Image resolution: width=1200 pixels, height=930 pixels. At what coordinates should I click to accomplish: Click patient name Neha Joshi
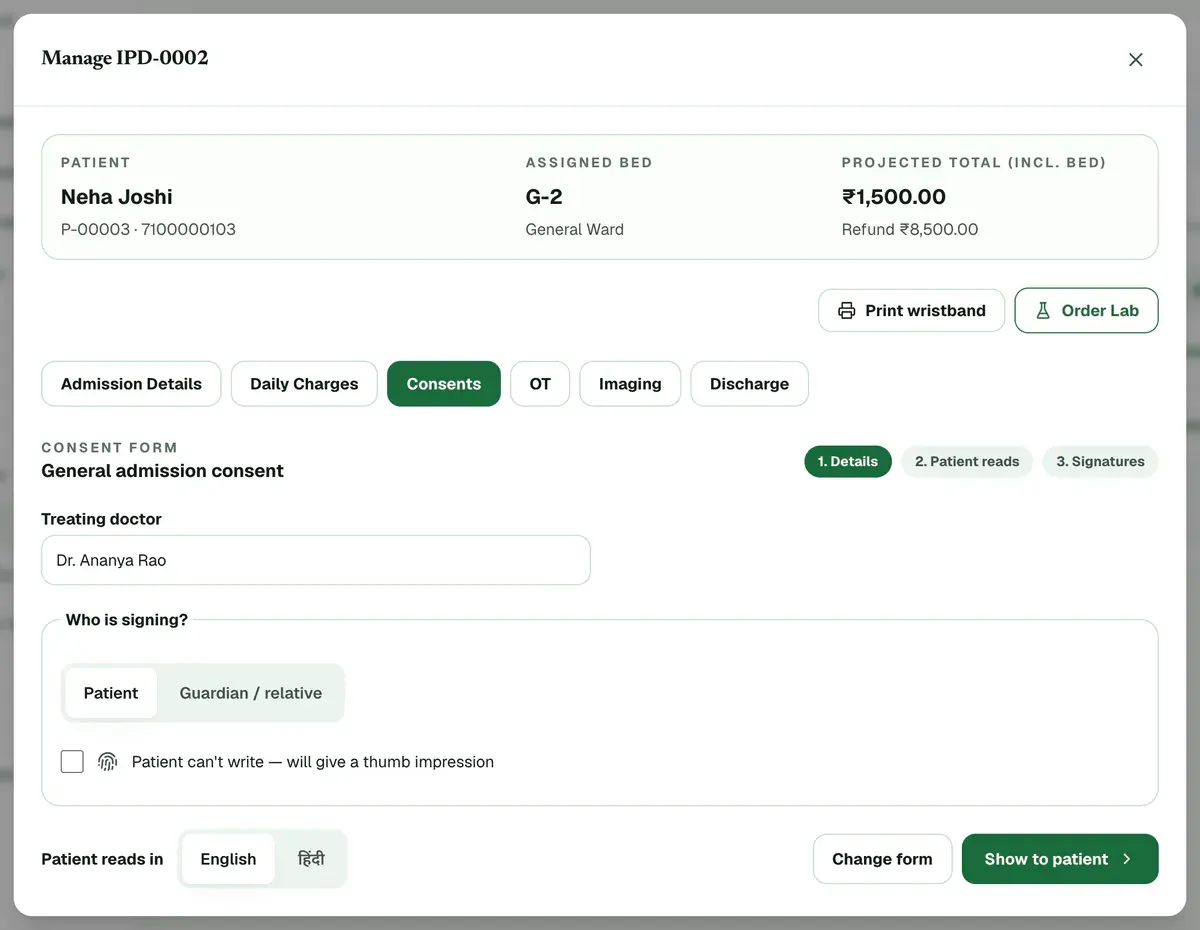[x=117, y=197]
